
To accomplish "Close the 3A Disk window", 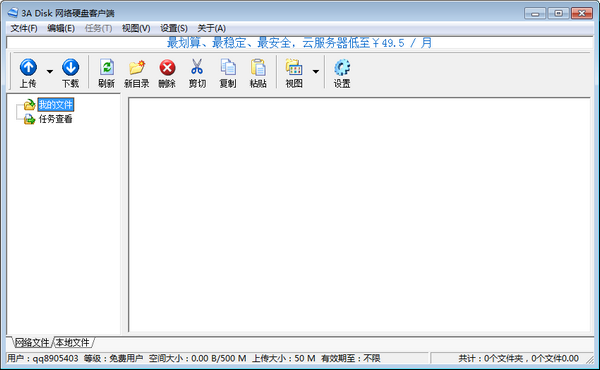I will 582,13.
